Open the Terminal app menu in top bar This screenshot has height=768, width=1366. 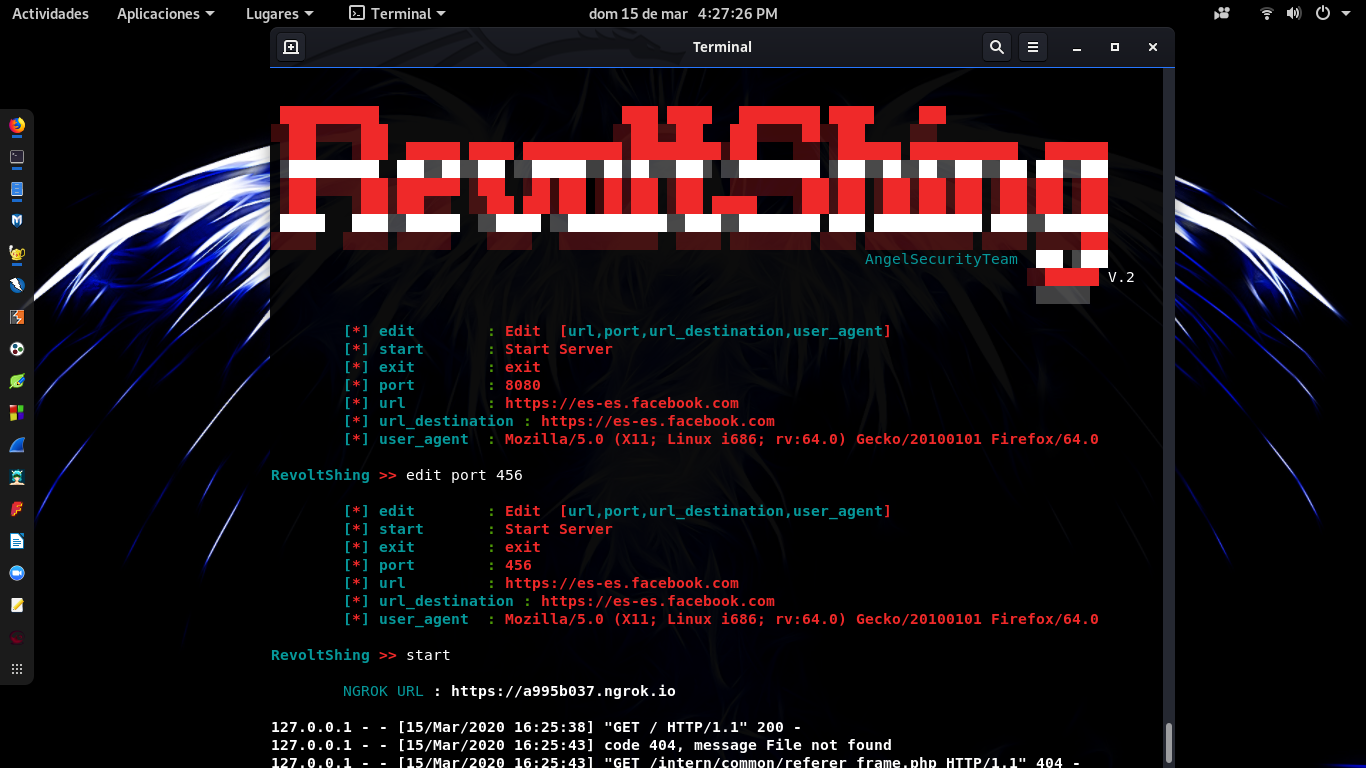pos(397,14)
